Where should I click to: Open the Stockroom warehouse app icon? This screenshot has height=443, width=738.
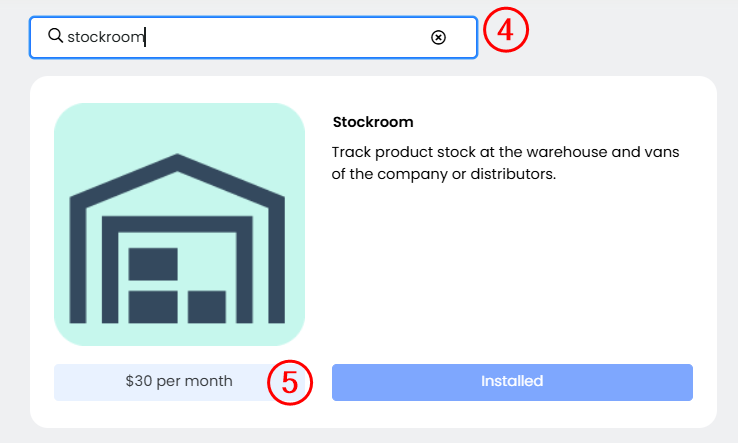tap(179, 224)
